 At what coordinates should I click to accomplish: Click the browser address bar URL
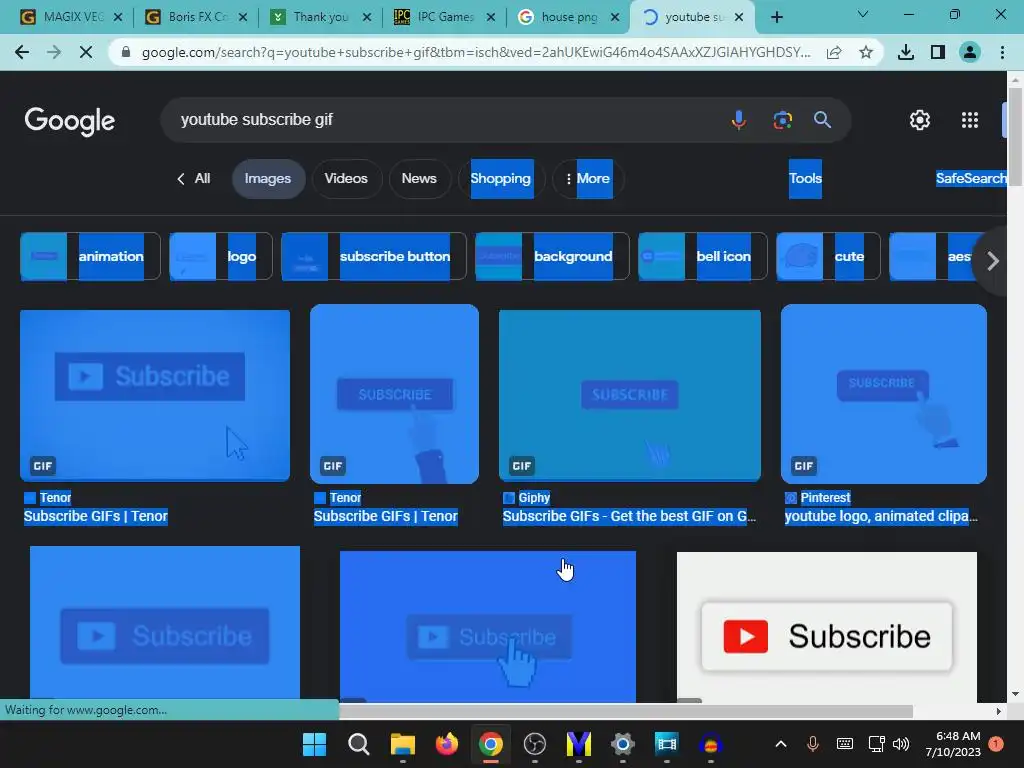click(476, 52)
